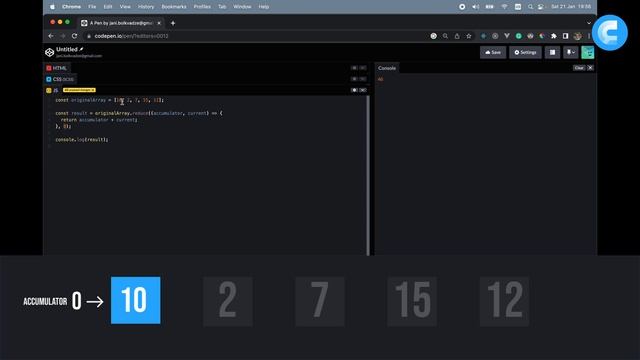Click the codepen.io address bar
The height and width of the screenshot is (360, 640).
(257, 36)
